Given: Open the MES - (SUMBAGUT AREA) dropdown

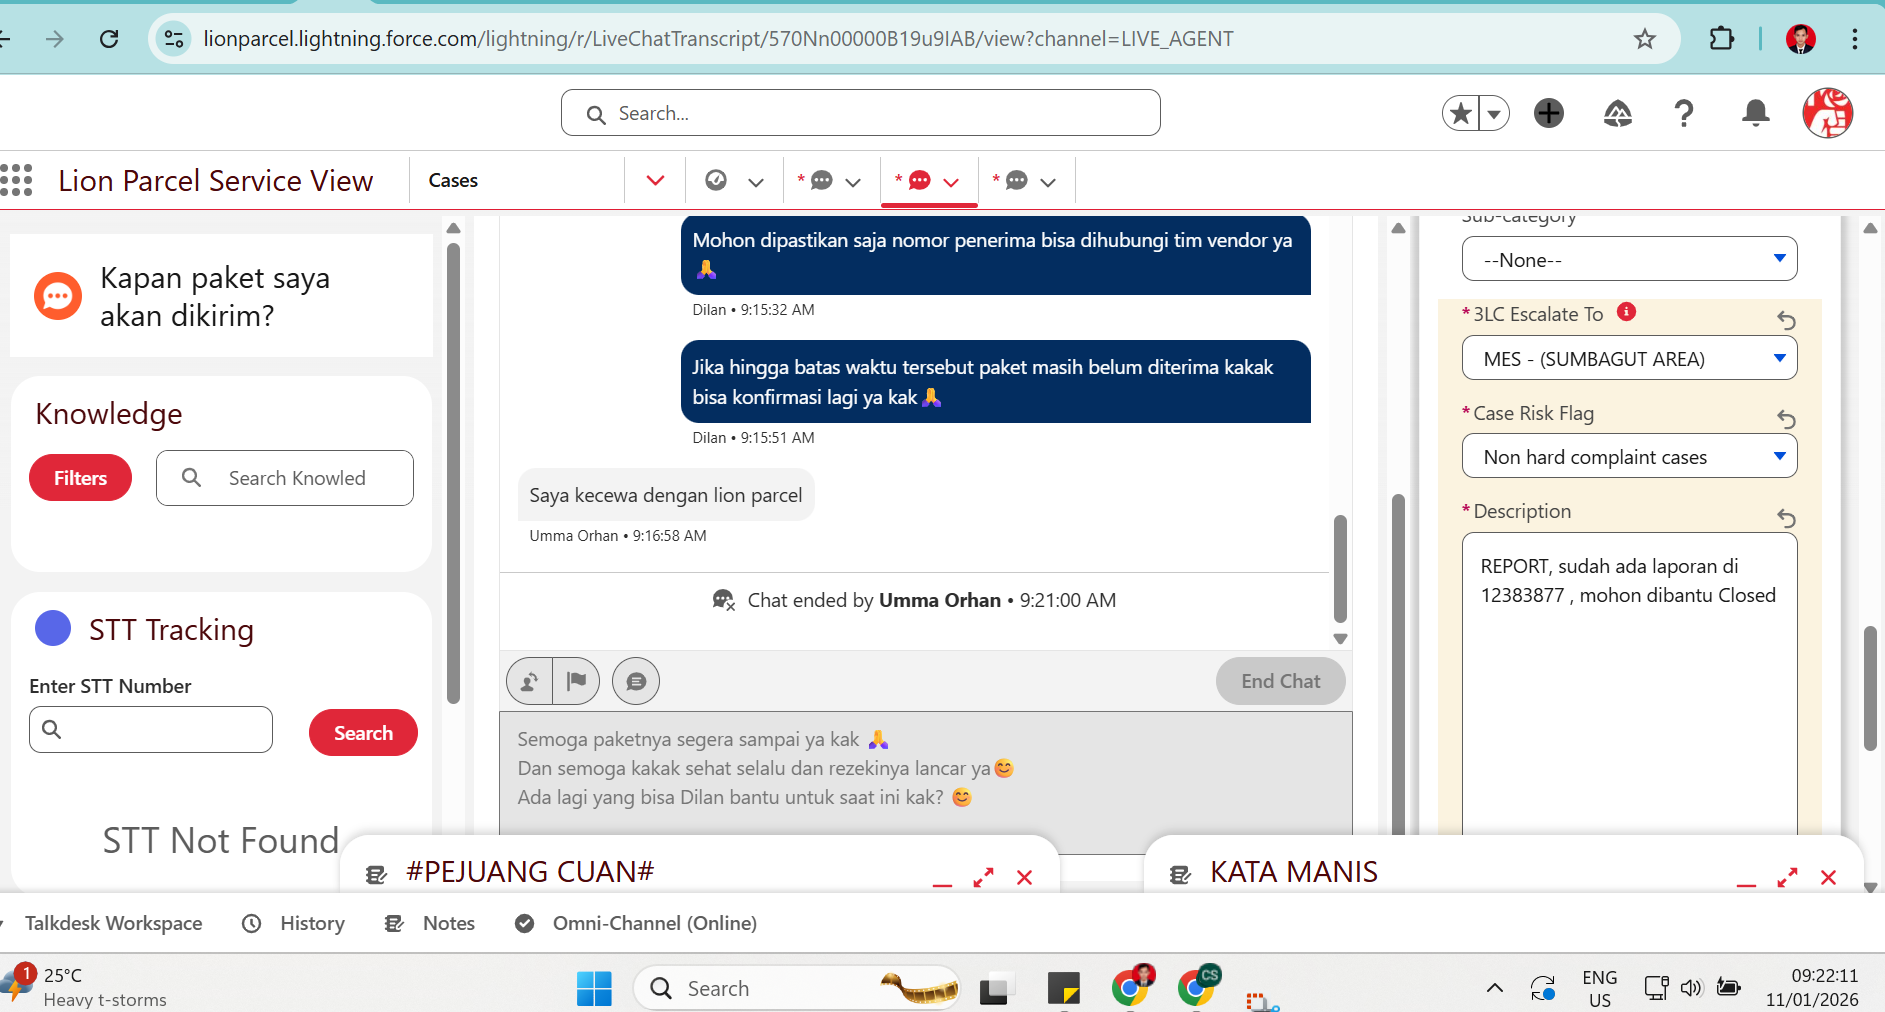Looking at the screenshot, I should (x=1629, y=359).
